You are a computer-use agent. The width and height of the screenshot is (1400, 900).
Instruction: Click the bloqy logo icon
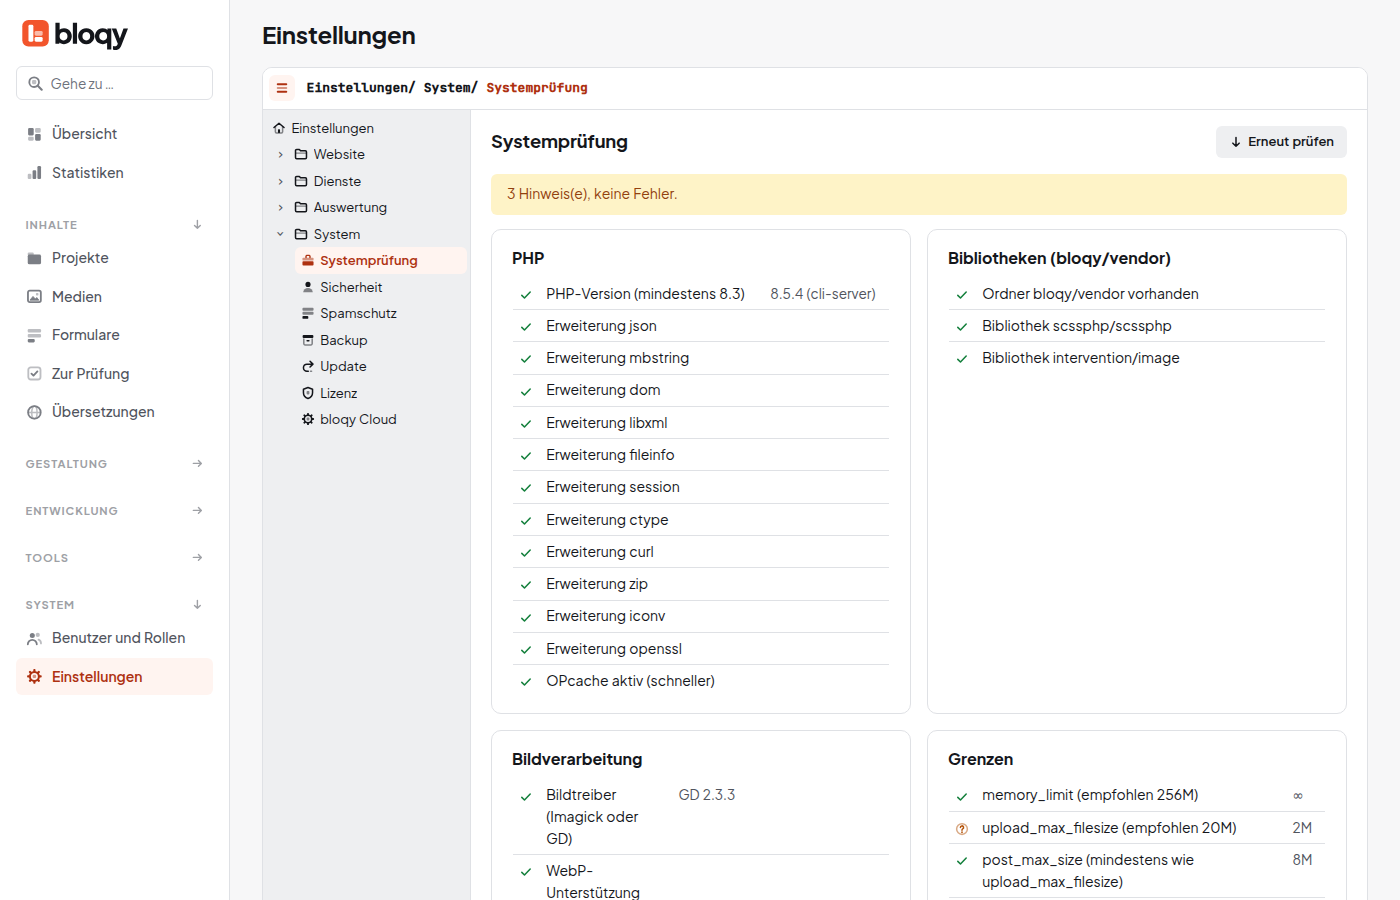click(x=35, y=34)
